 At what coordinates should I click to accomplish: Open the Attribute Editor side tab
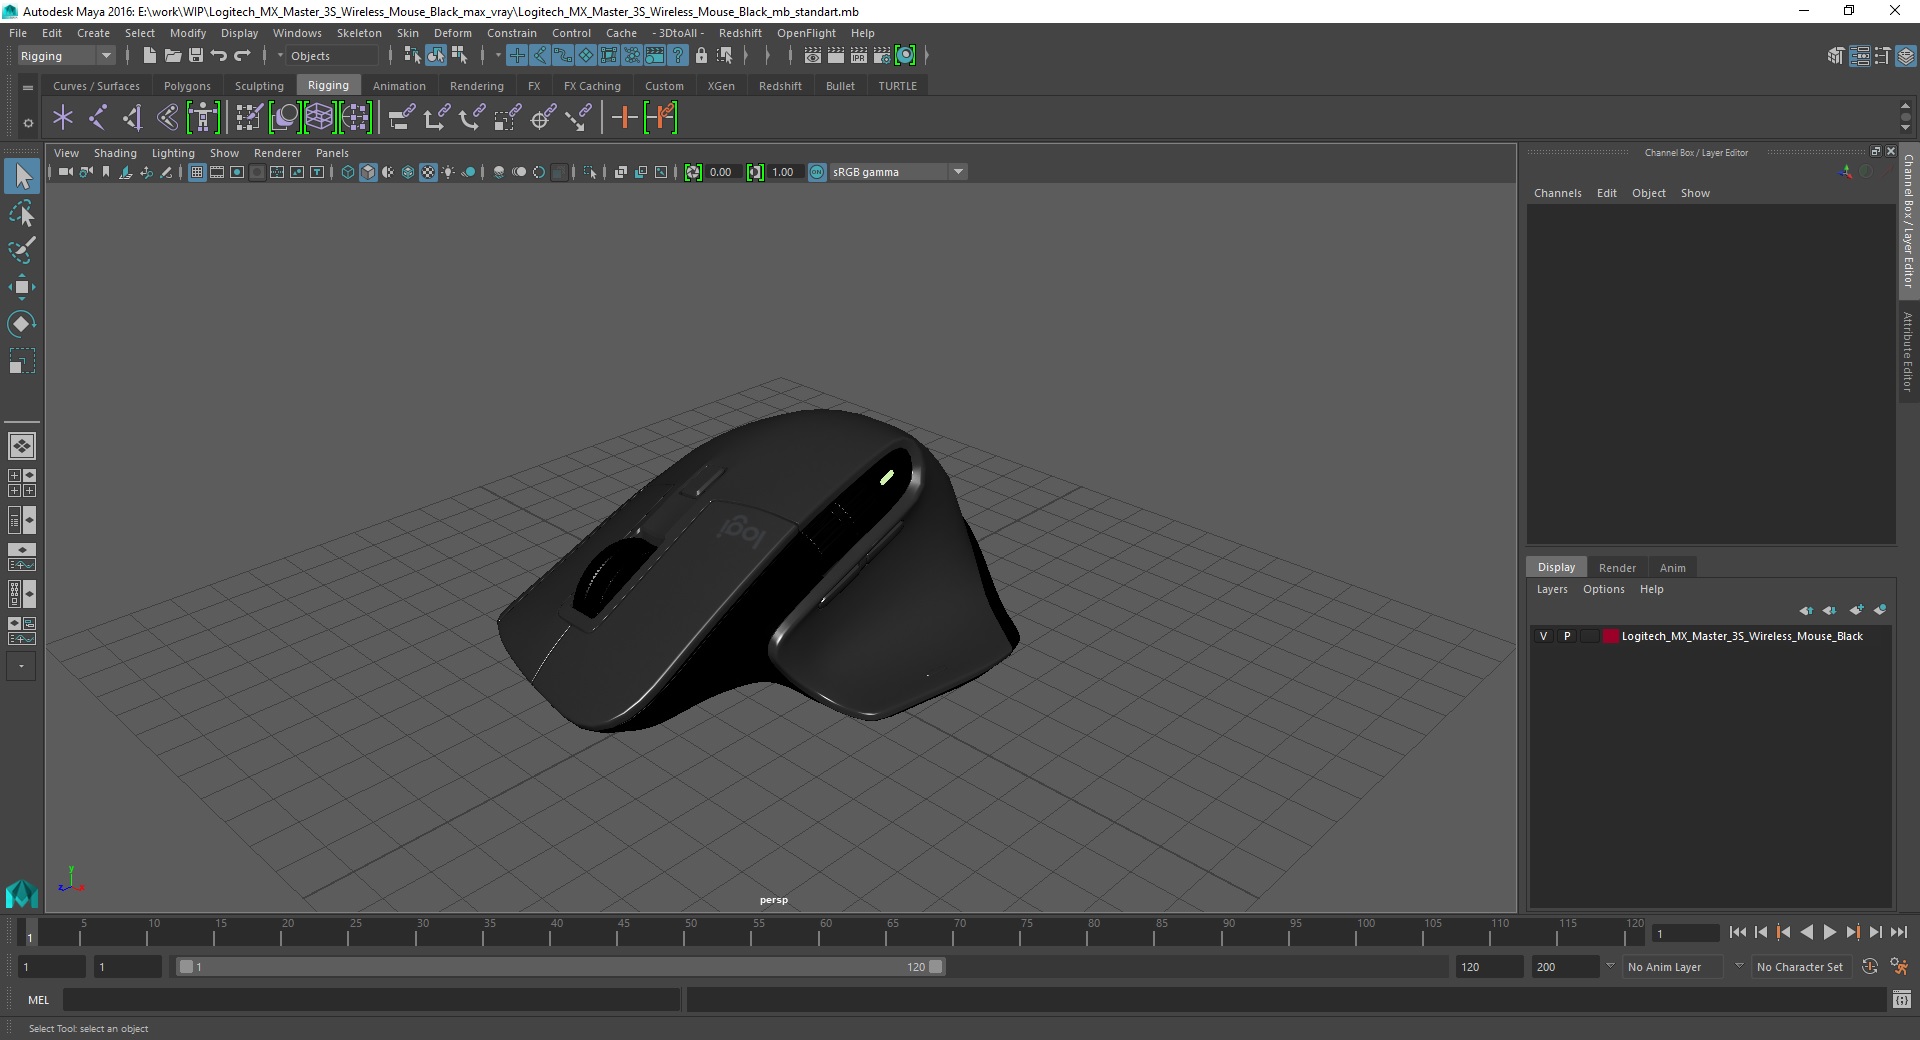[x=1908, y=352]
